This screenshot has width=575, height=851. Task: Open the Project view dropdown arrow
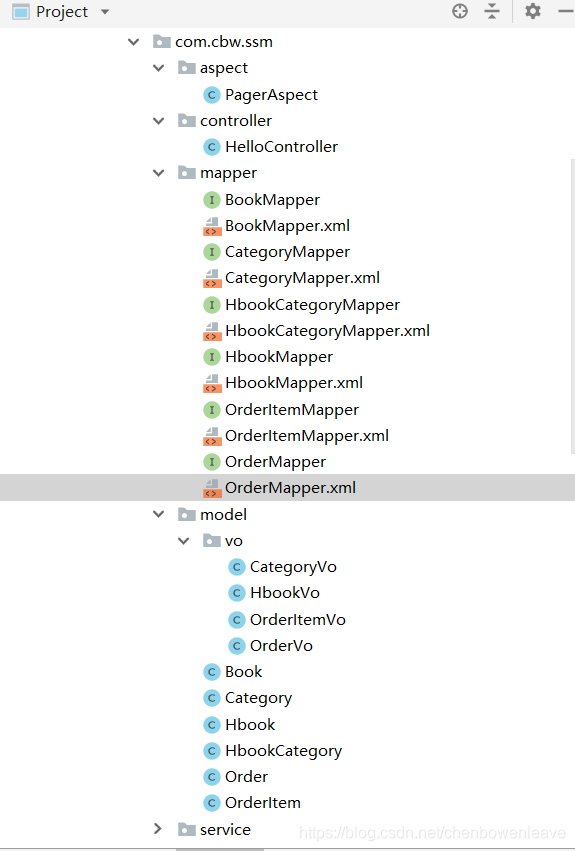click(x=105, y=12)
